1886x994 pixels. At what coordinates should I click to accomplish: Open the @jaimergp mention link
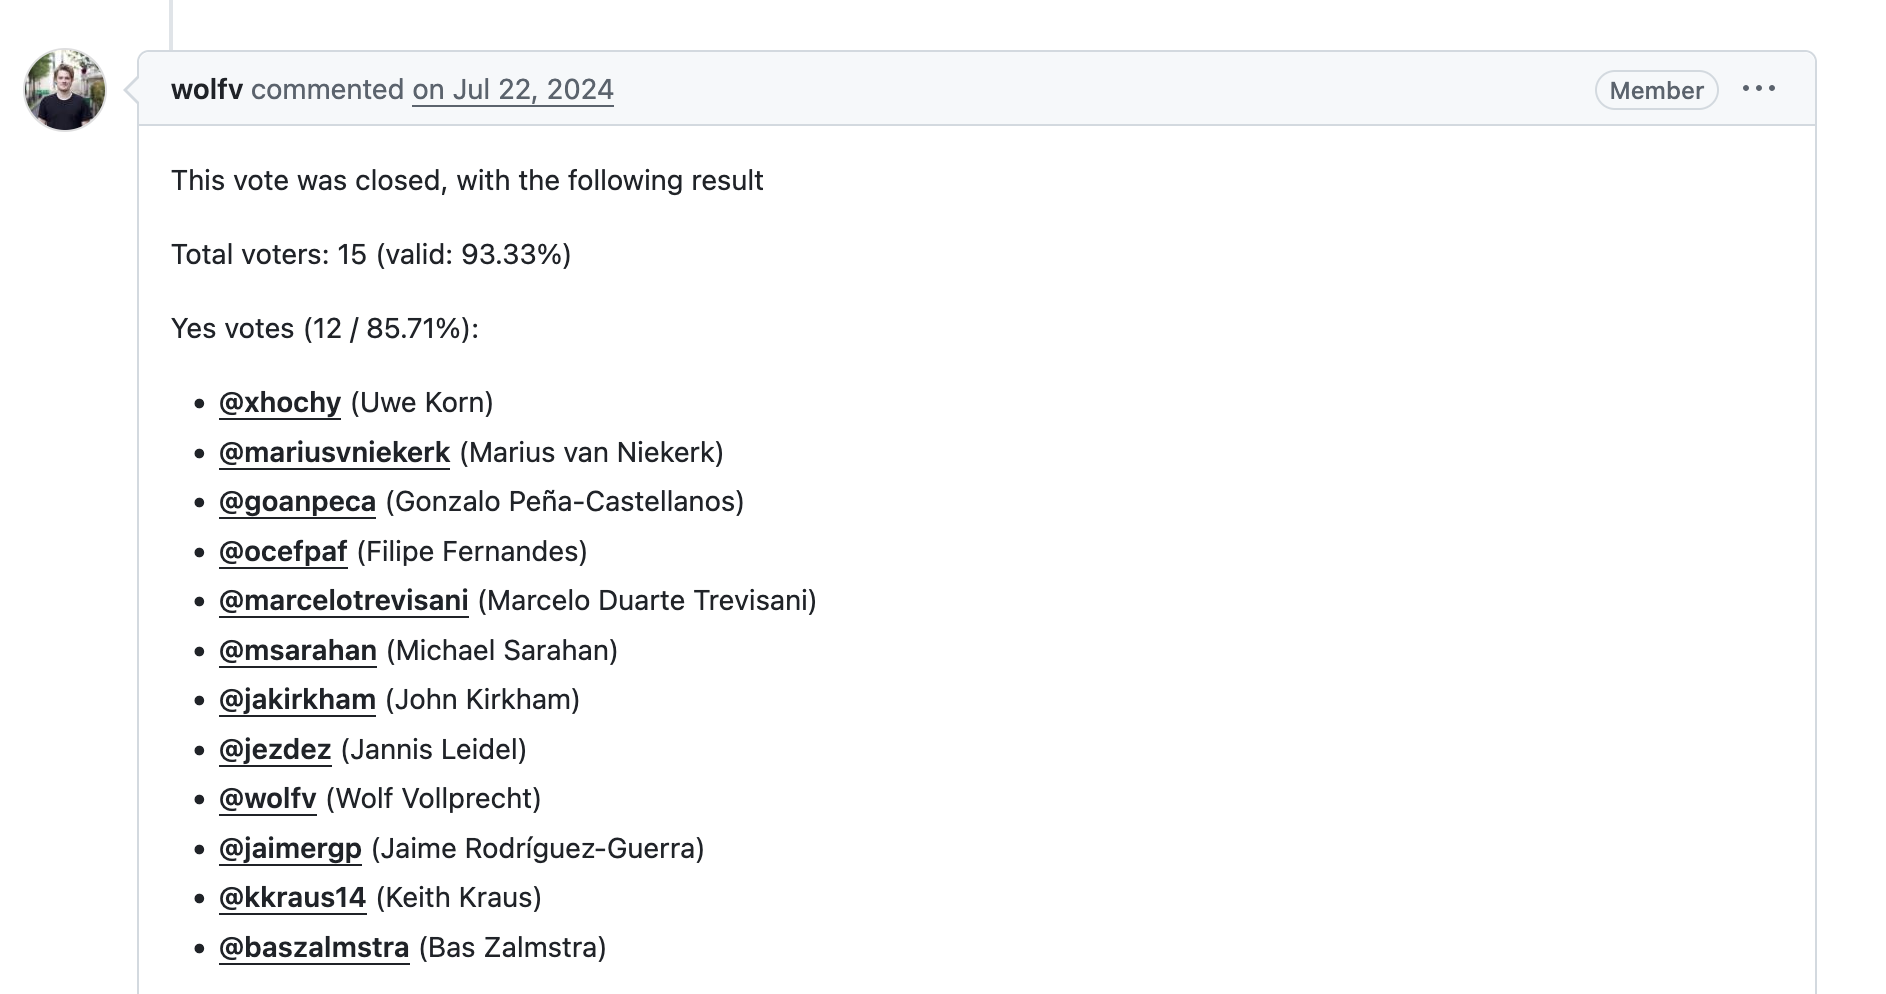(290, 849)
